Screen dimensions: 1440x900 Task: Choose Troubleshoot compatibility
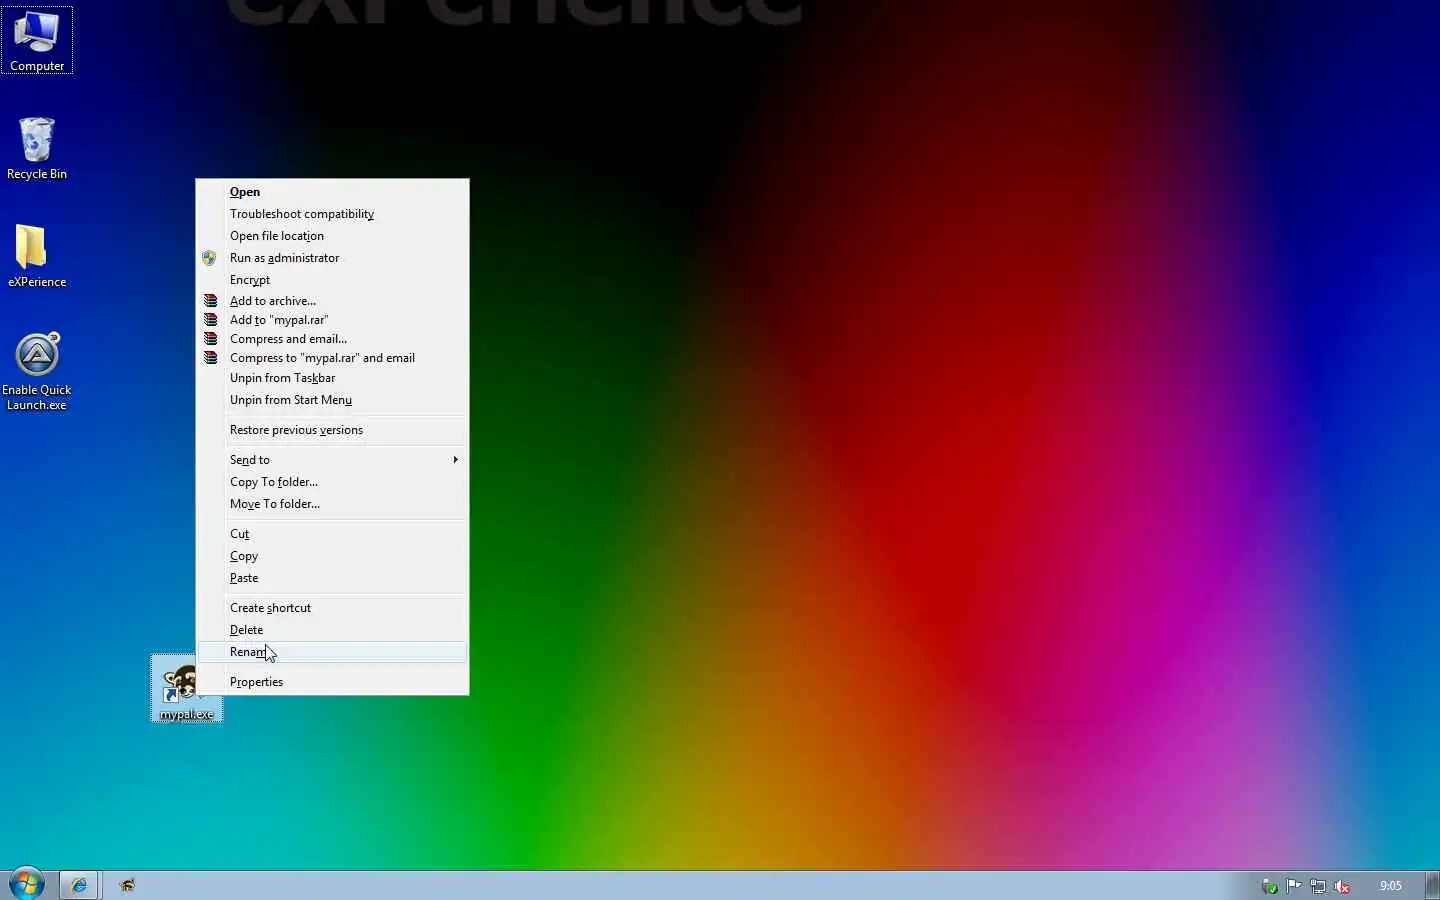332,214
